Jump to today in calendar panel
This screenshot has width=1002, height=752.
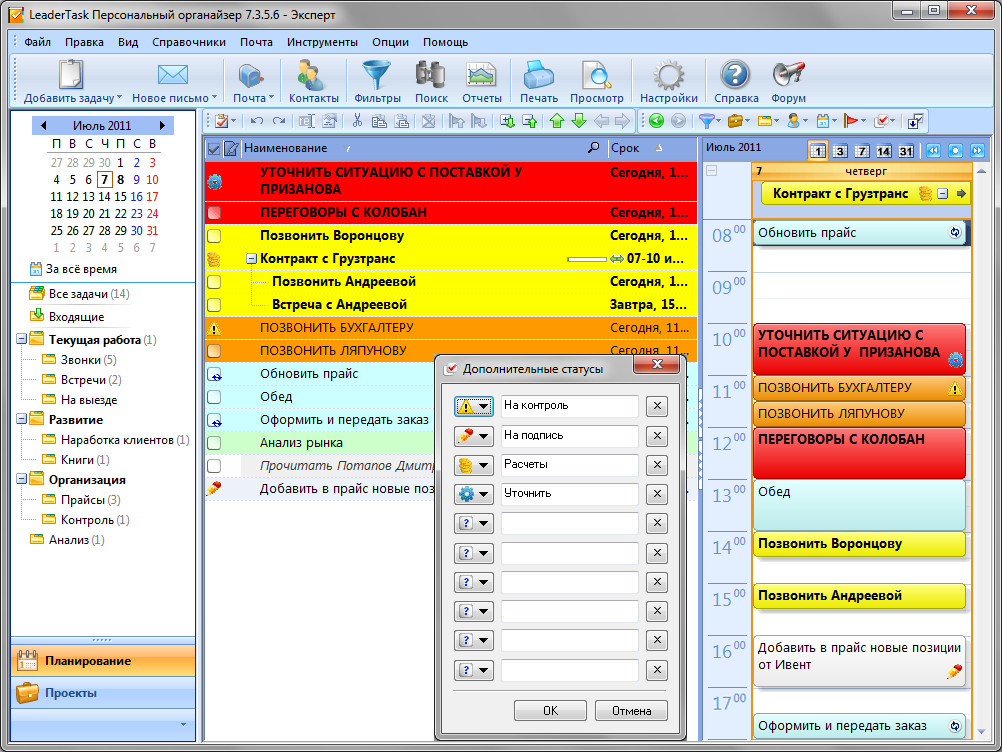pyautogui.click(x=955, y=151)
